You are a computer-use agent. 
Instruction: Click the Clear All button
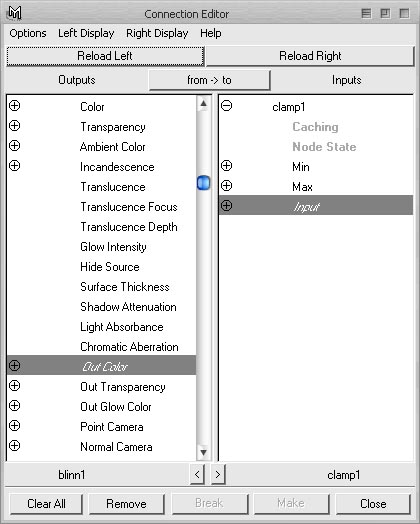click(x=46, y=504)
